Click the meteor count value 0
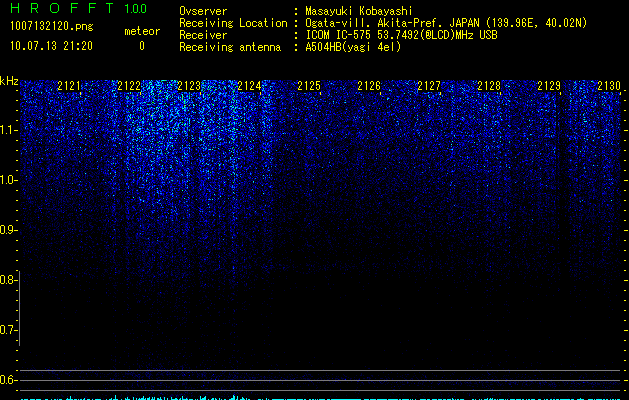Viewport: 629px width, 400px height. (x=142, y=46)
